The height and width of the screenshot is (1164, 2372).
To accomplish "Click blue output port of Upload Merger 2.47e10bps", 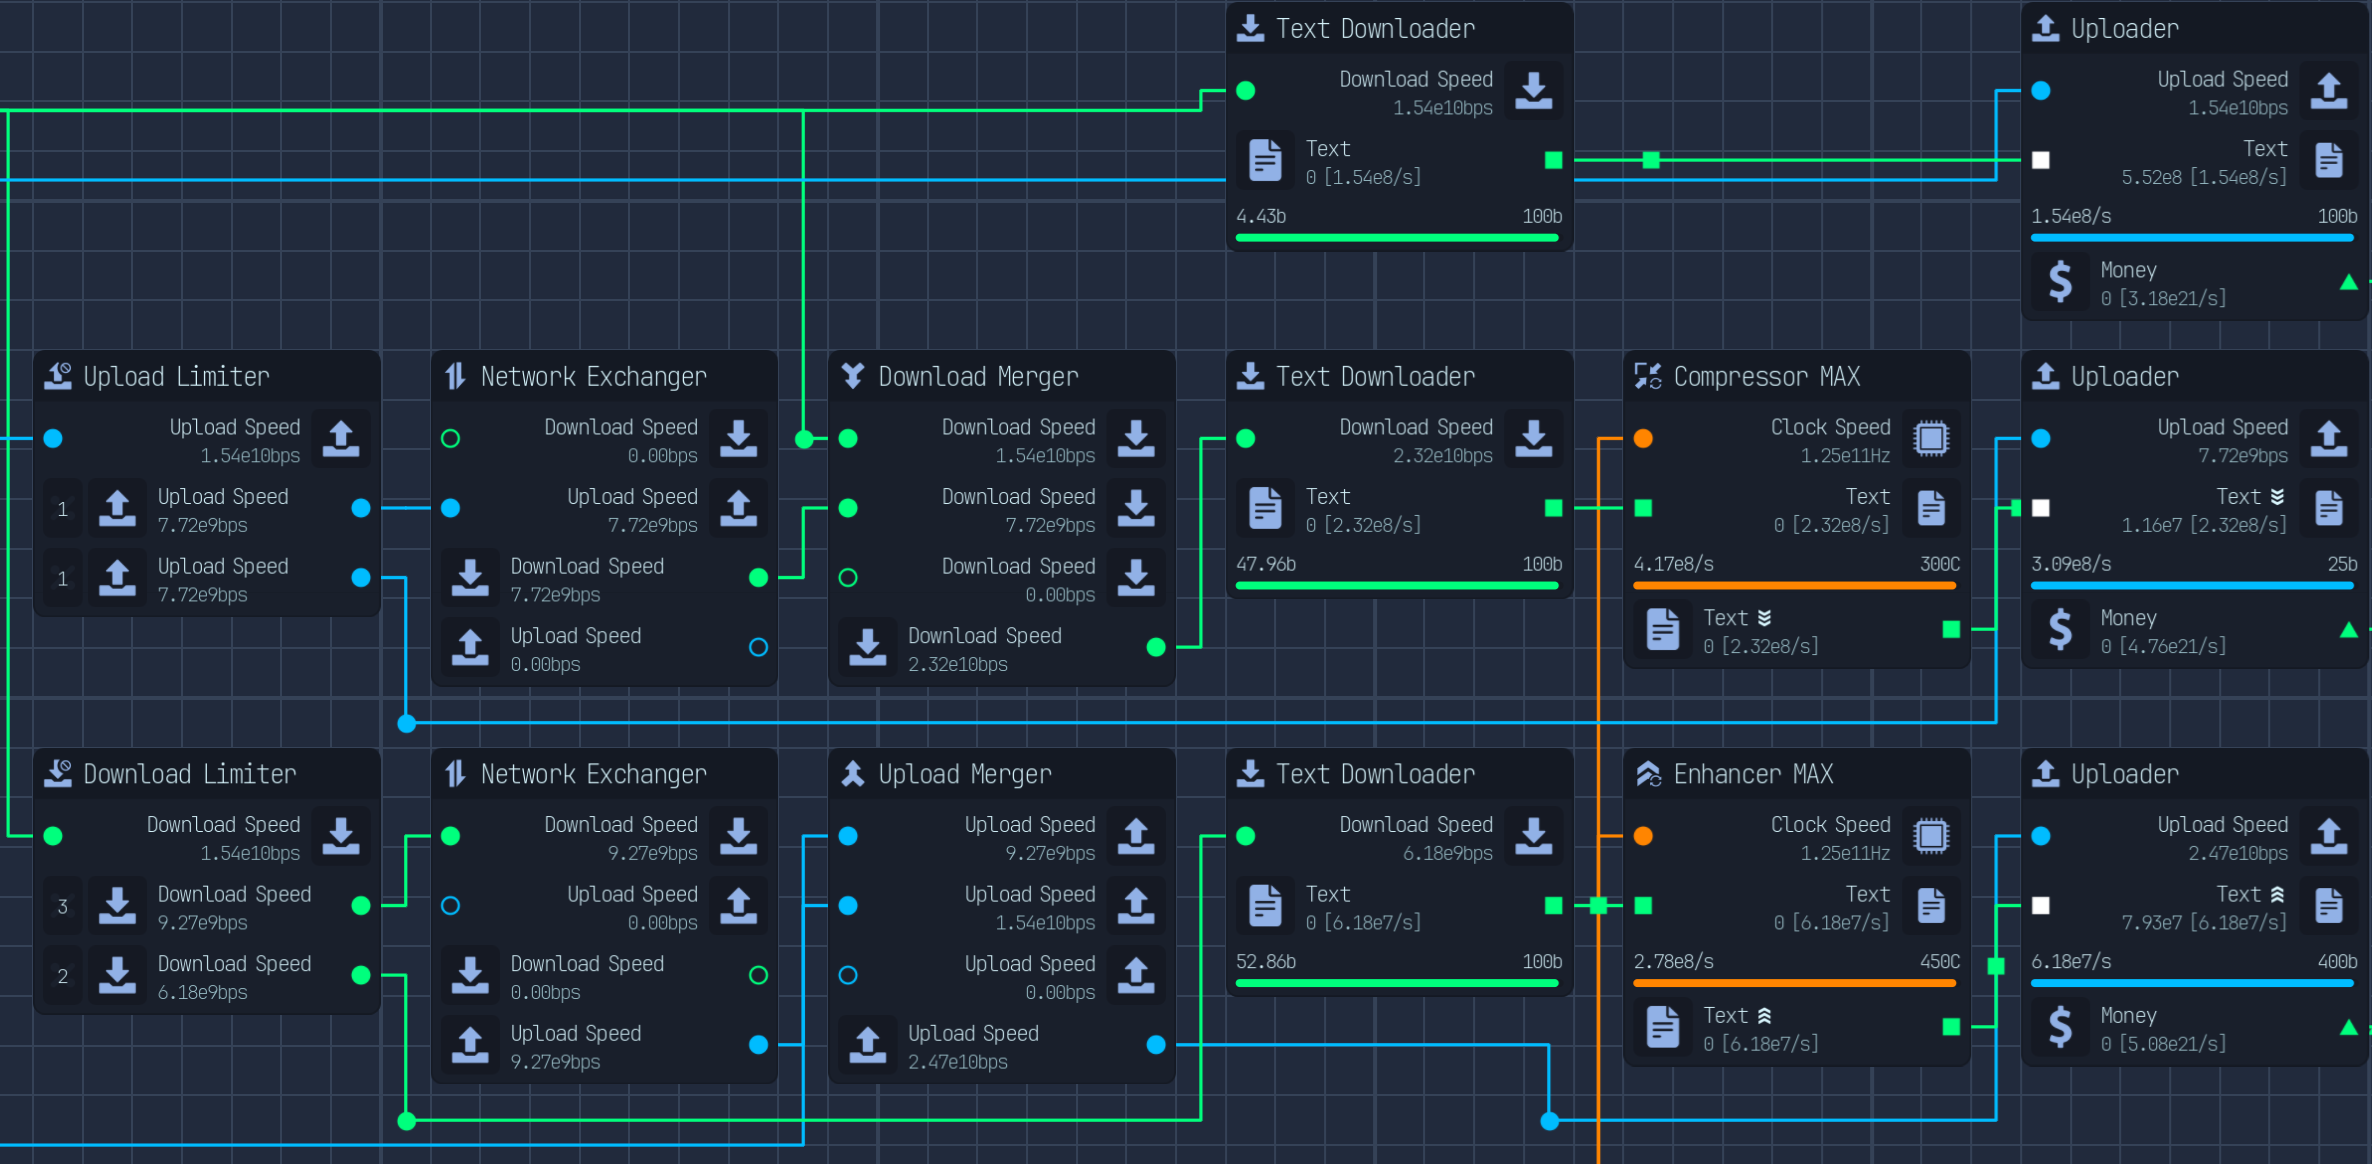I will [1156, 1045].
